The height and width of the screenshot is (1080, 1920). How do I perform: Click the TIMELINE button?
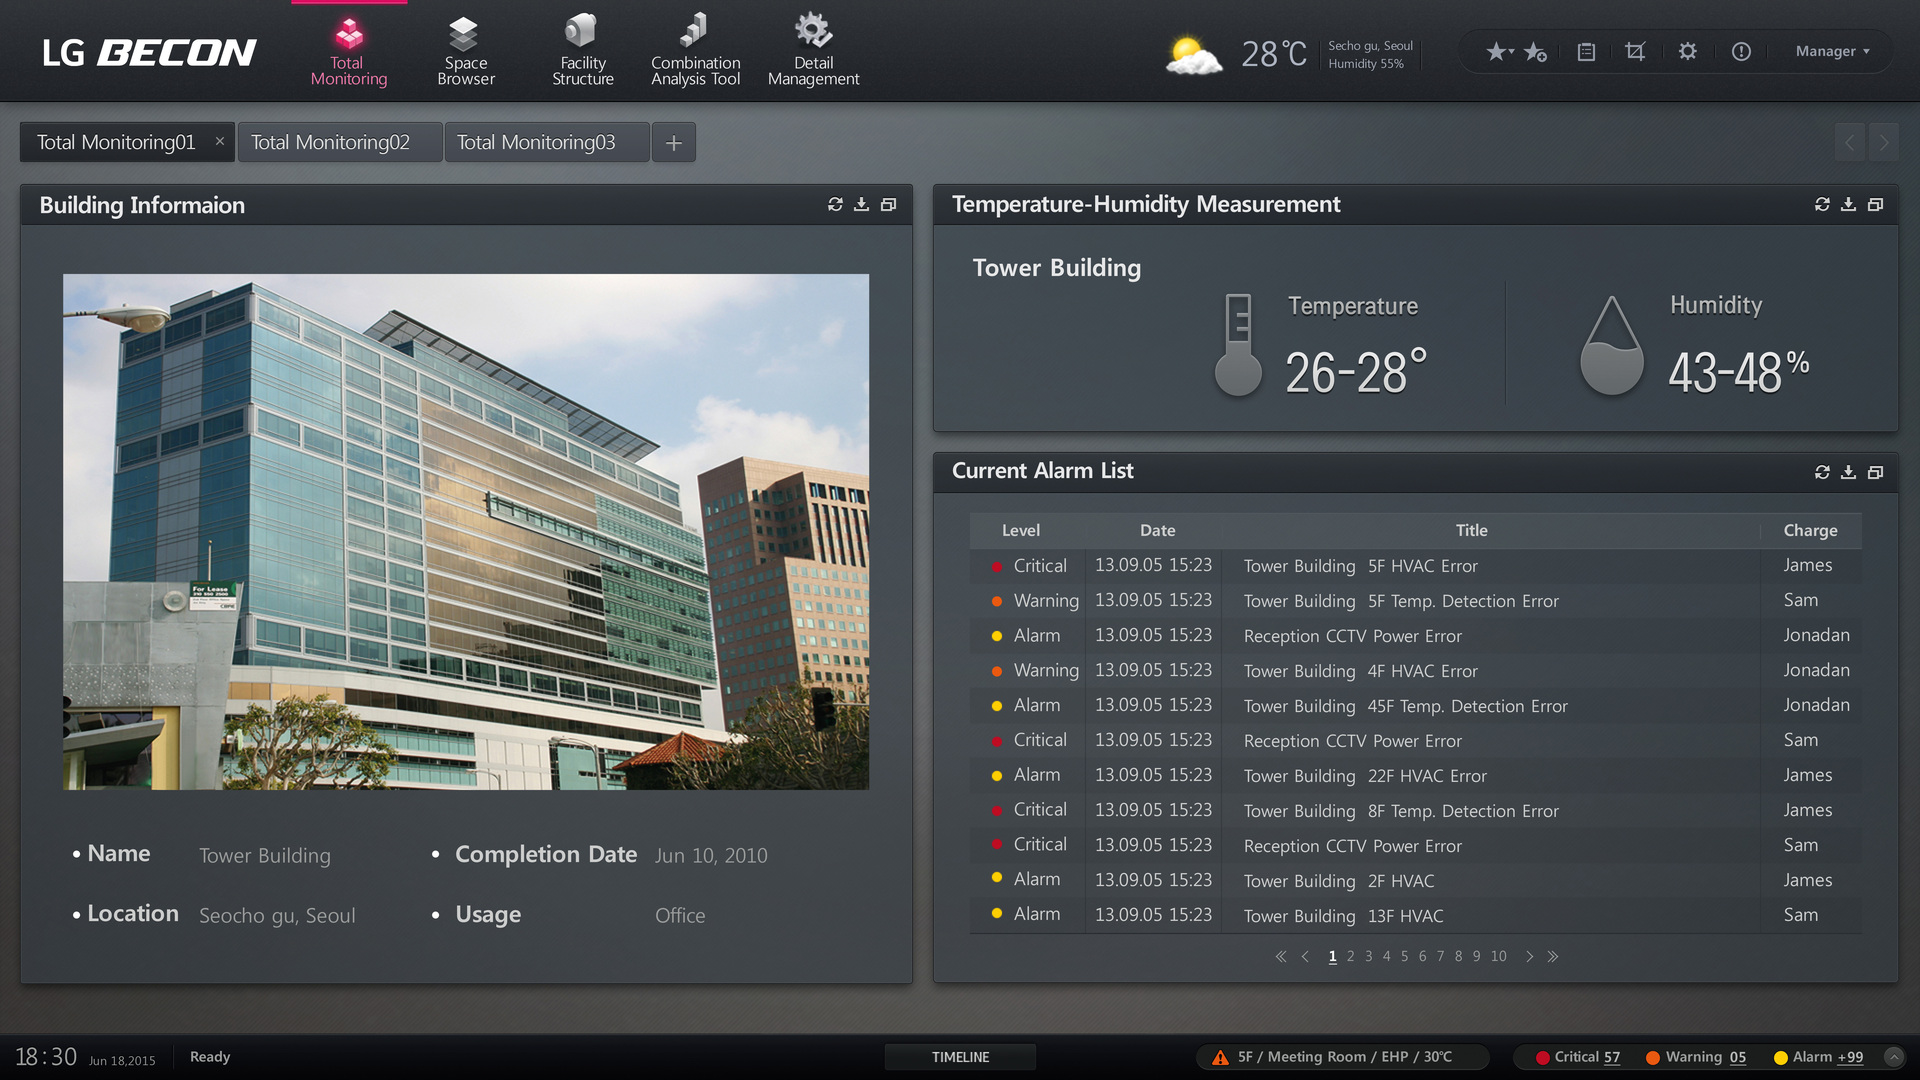[960, 1057]
